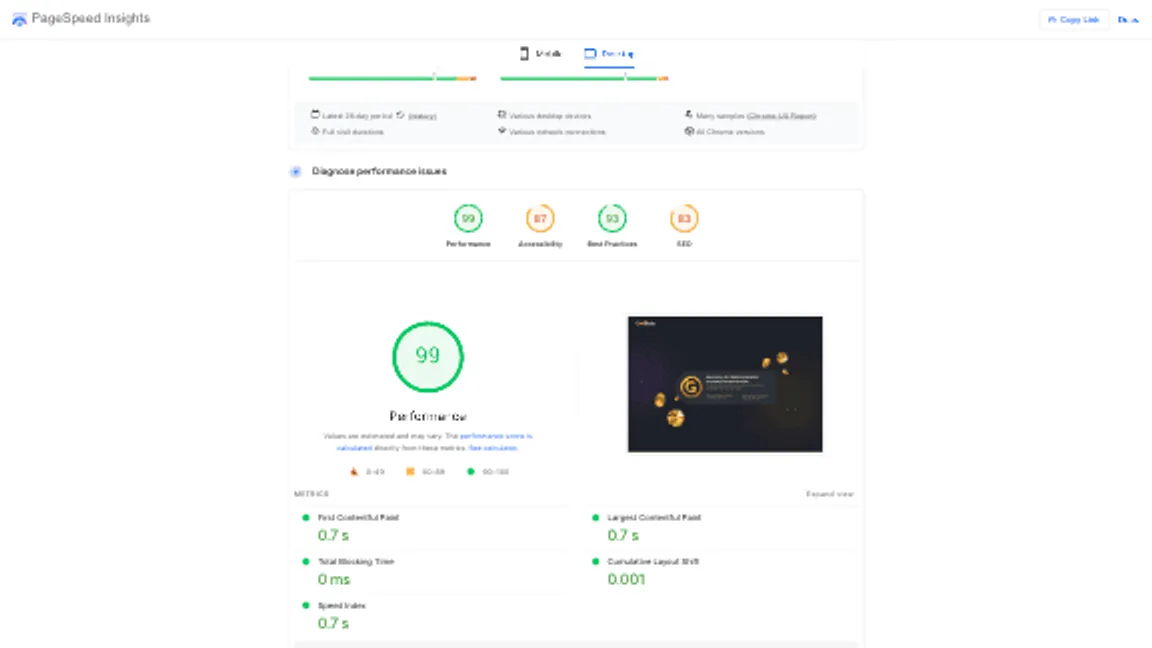Click the large 99 performance gauge
Viewport: 1152px width, 648px height.
pyautogui.click(x=428, y=356)
